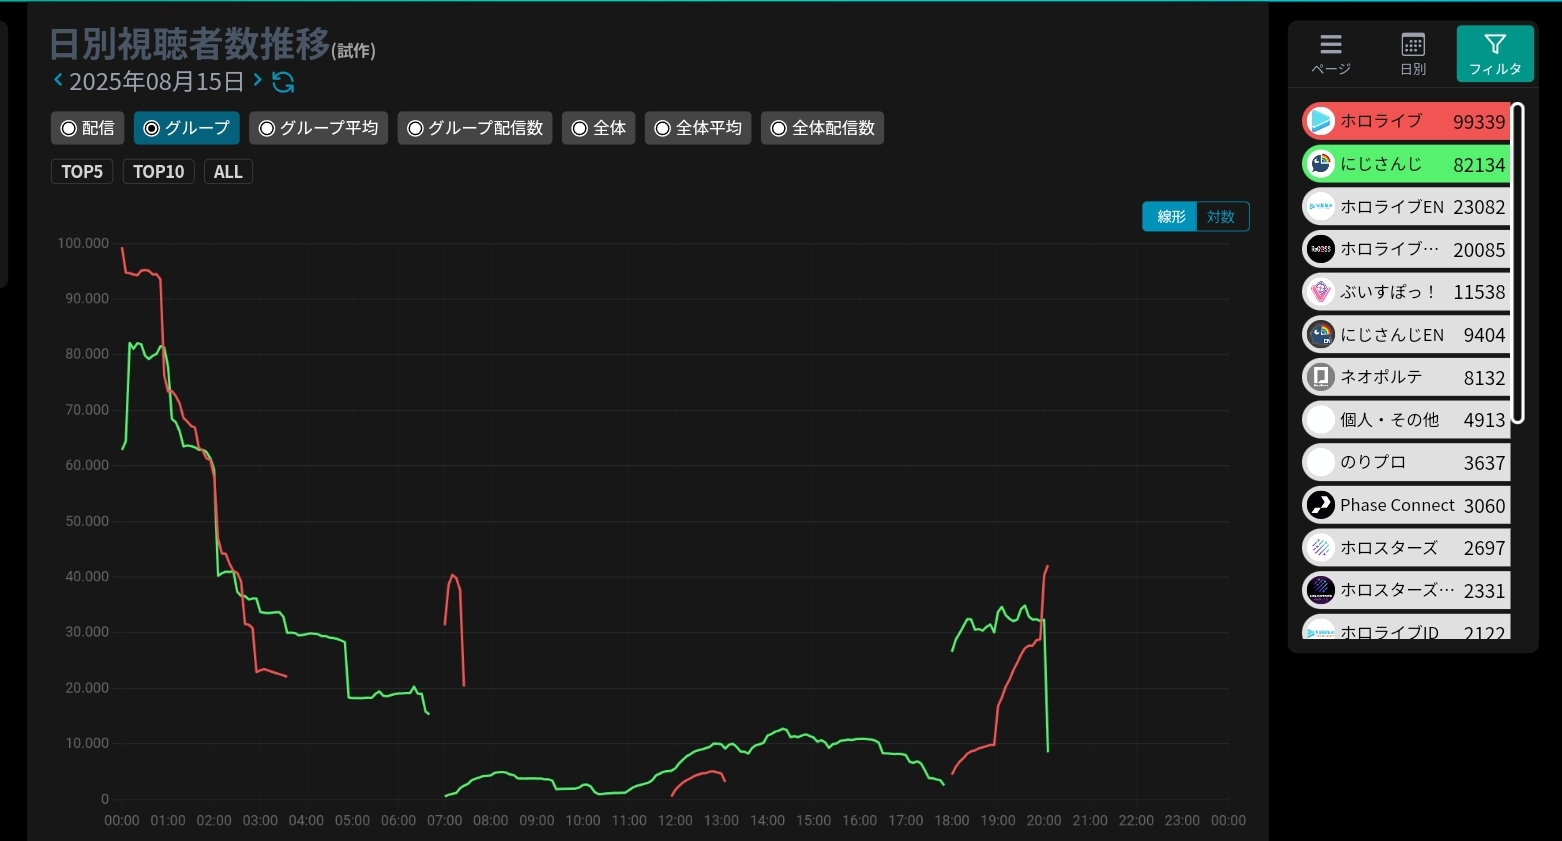
Task: Click the ホロライブ group logo icon
Action: click(x=1321, y=121)
